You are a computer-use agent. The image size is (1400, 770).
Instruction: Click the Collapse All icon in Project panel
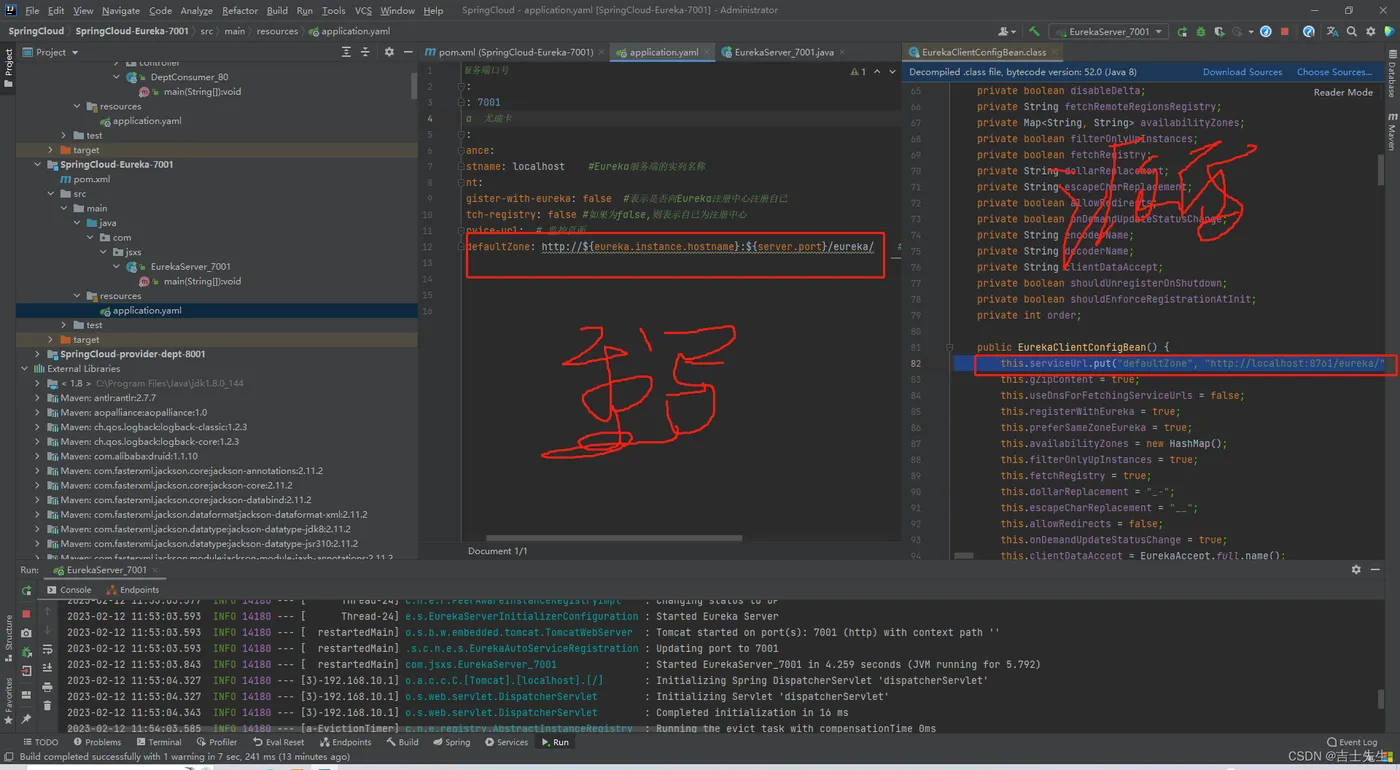(x=367, y=52)
